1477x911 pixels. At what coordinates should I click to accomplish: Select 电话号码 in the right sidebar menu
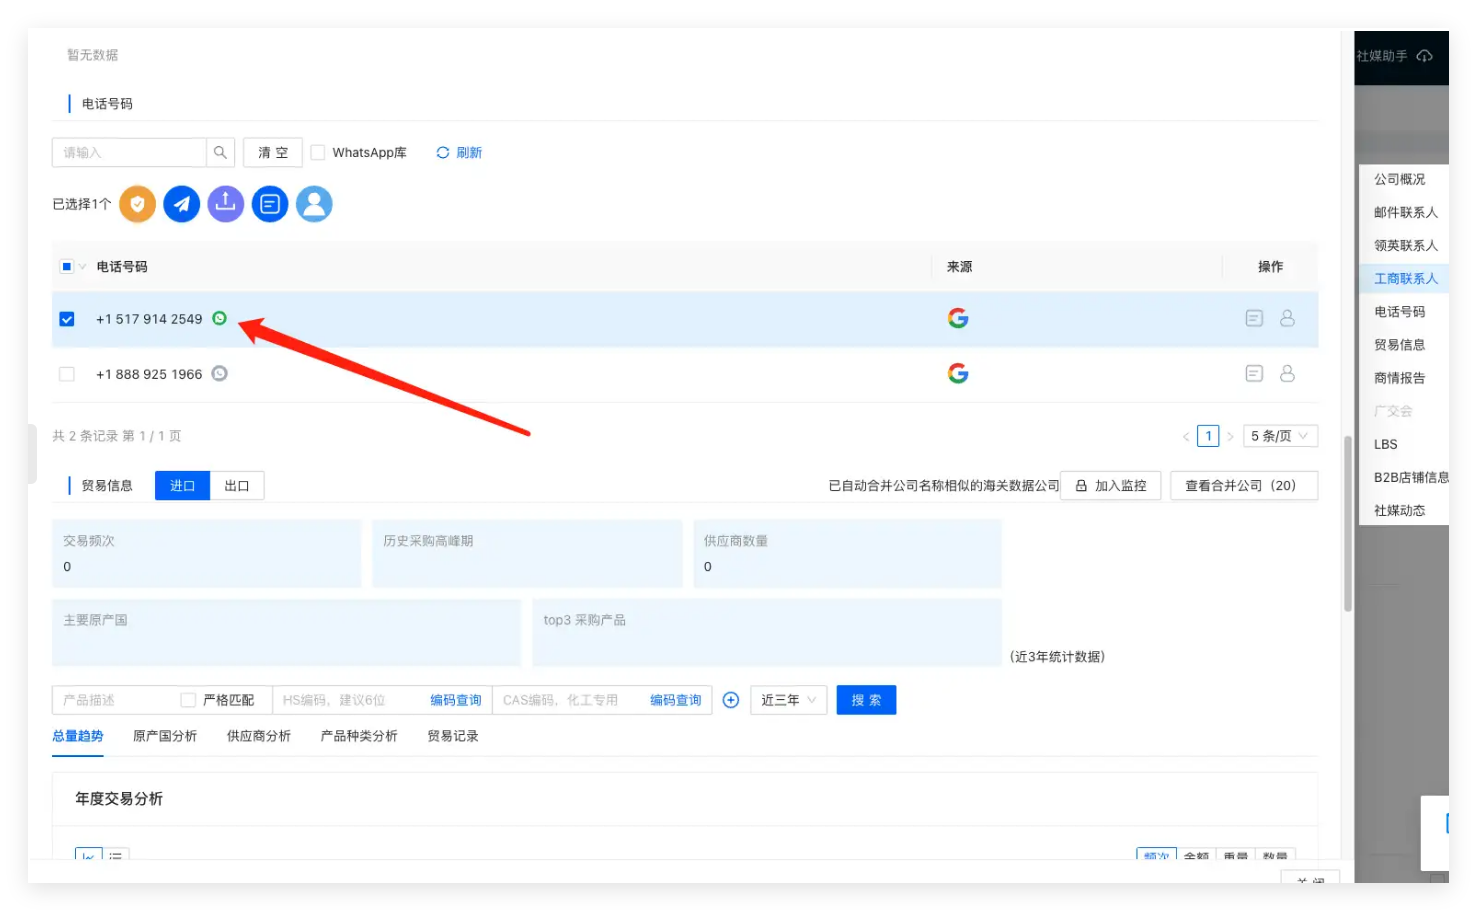(1399, 312)
